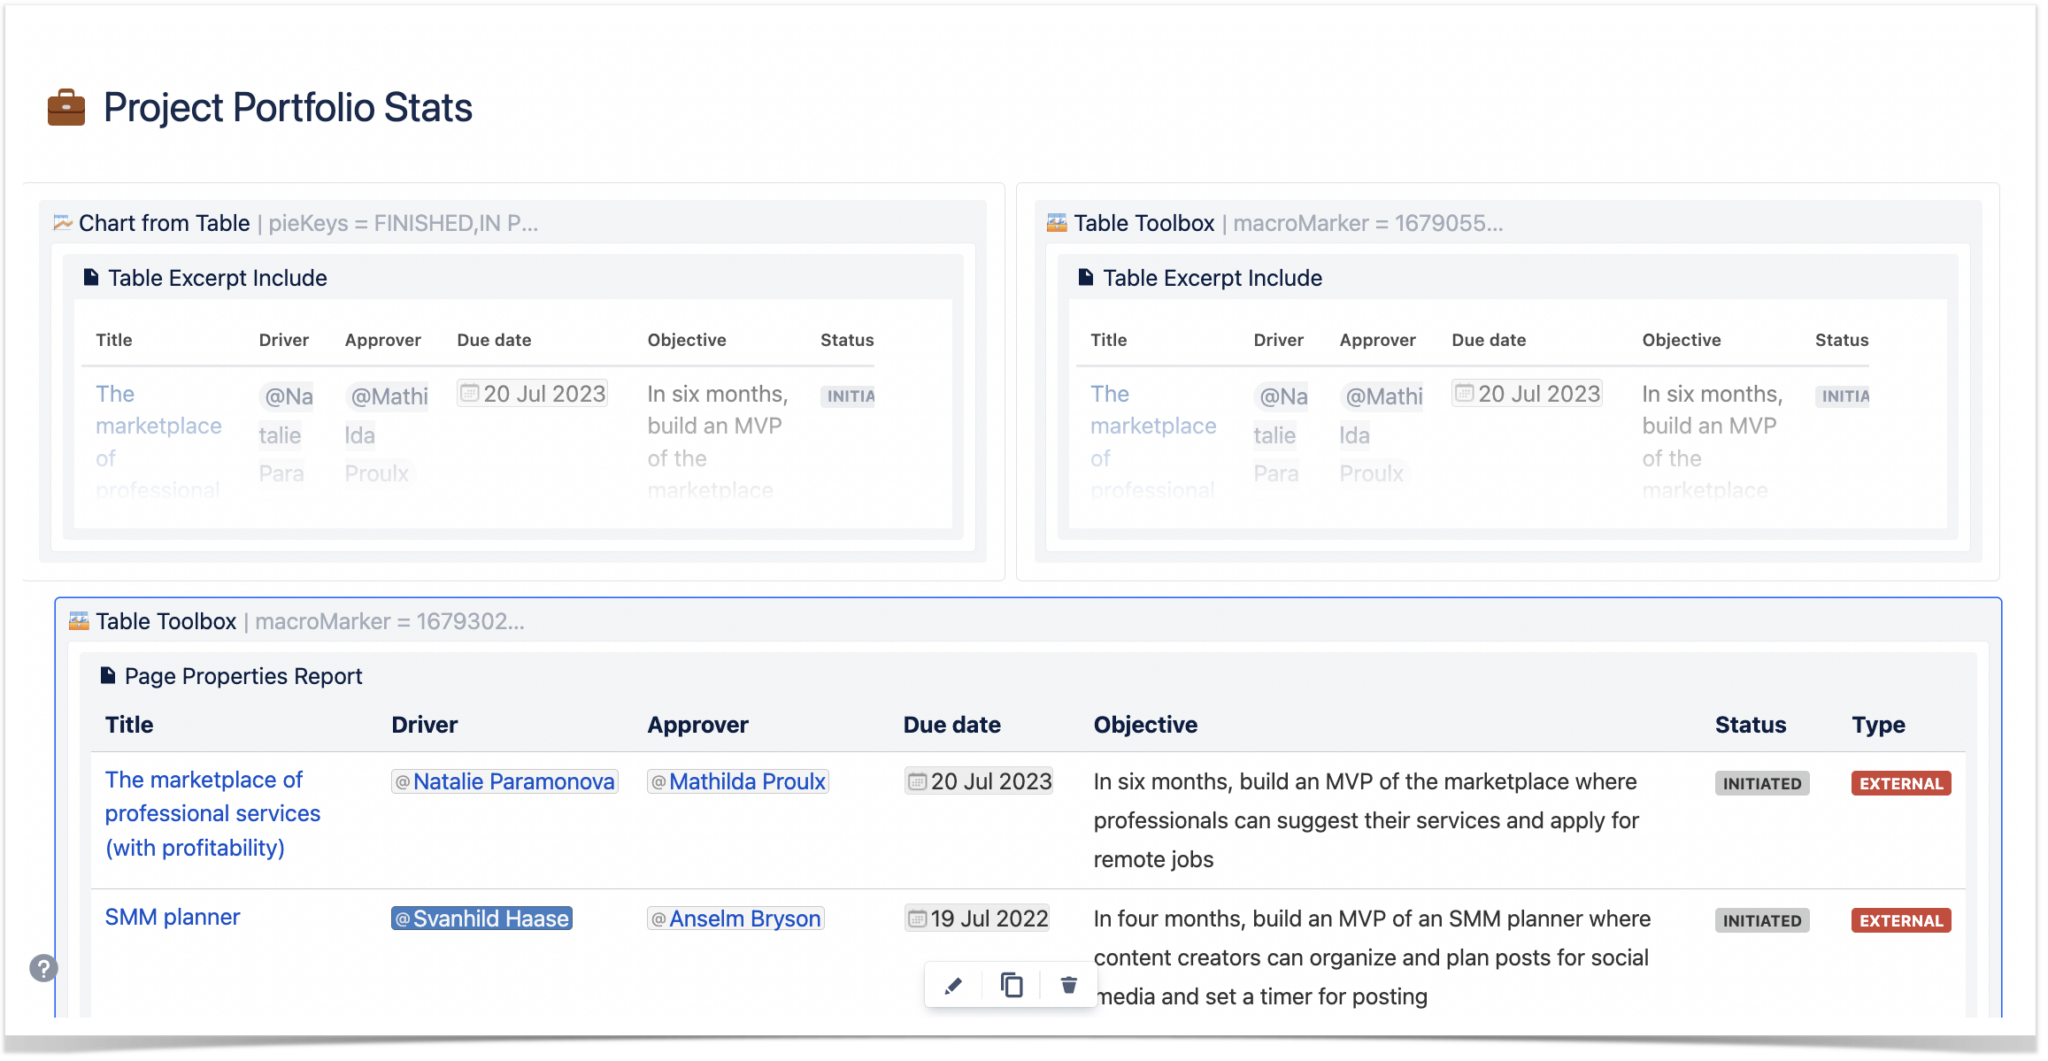Click the @Anselm Bryson mention
Image resolution: width=2048 pixels, height=1061 pixels.
(735, 918)
